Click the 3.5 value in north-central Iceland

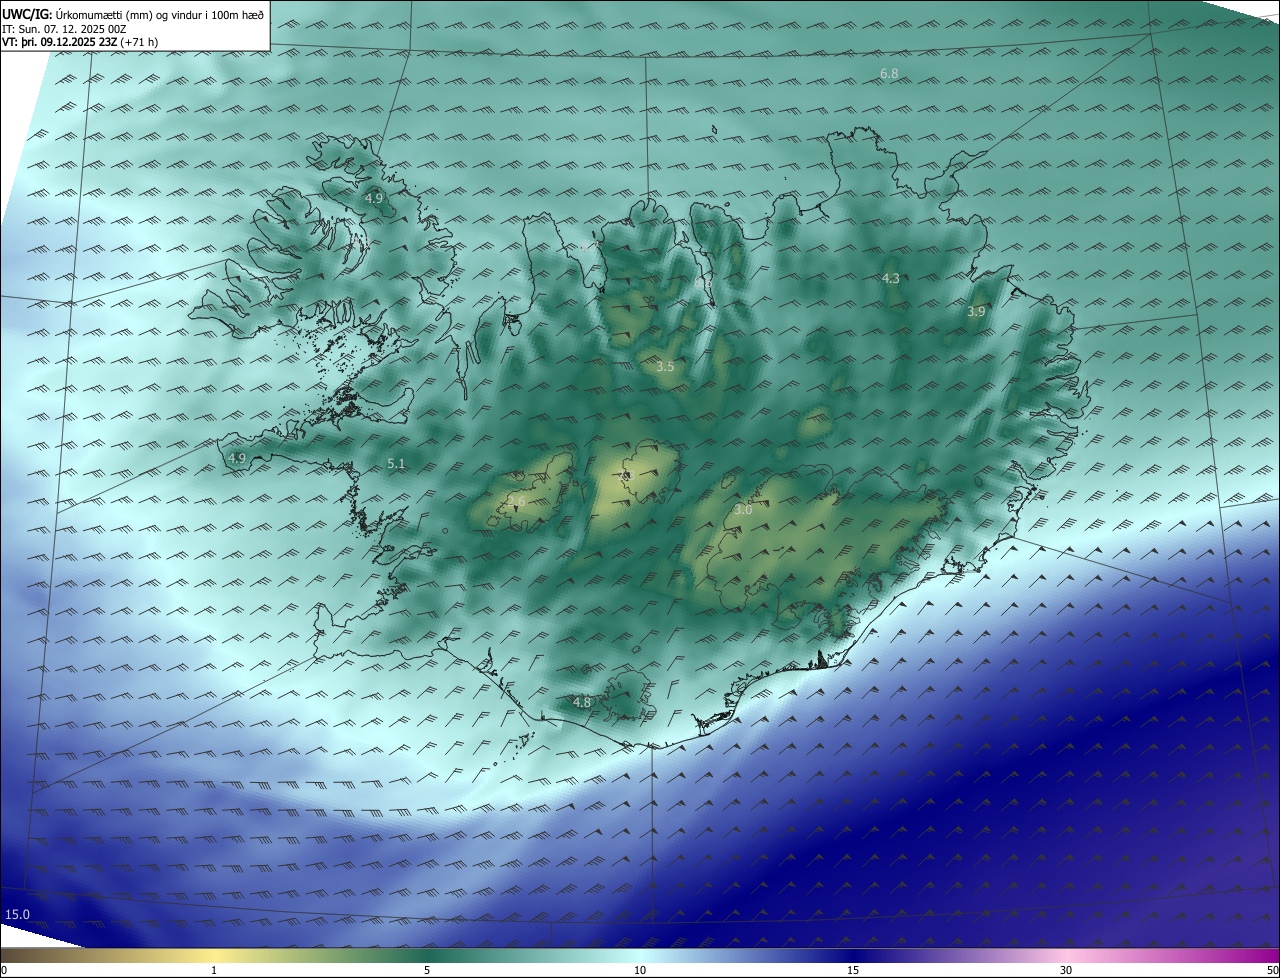pos(665,367)
